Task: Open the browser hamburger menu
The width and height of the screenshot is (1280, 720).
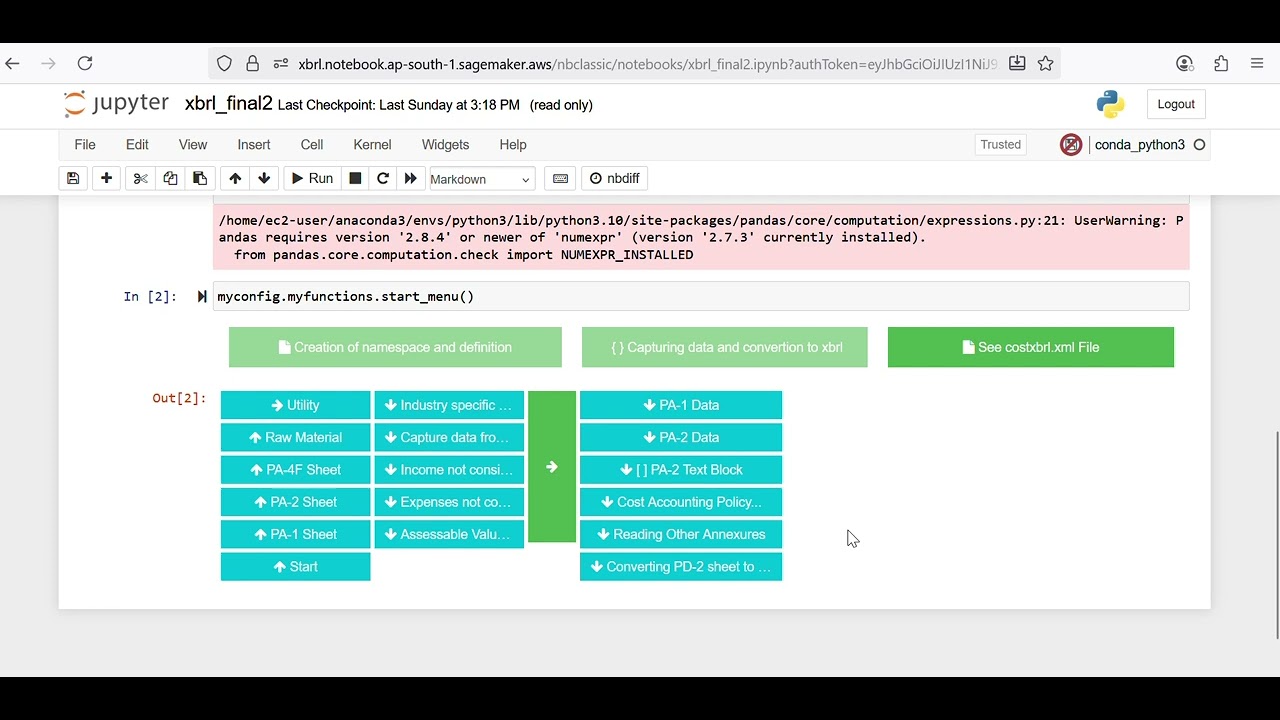Action: [x=1257, y=63]
